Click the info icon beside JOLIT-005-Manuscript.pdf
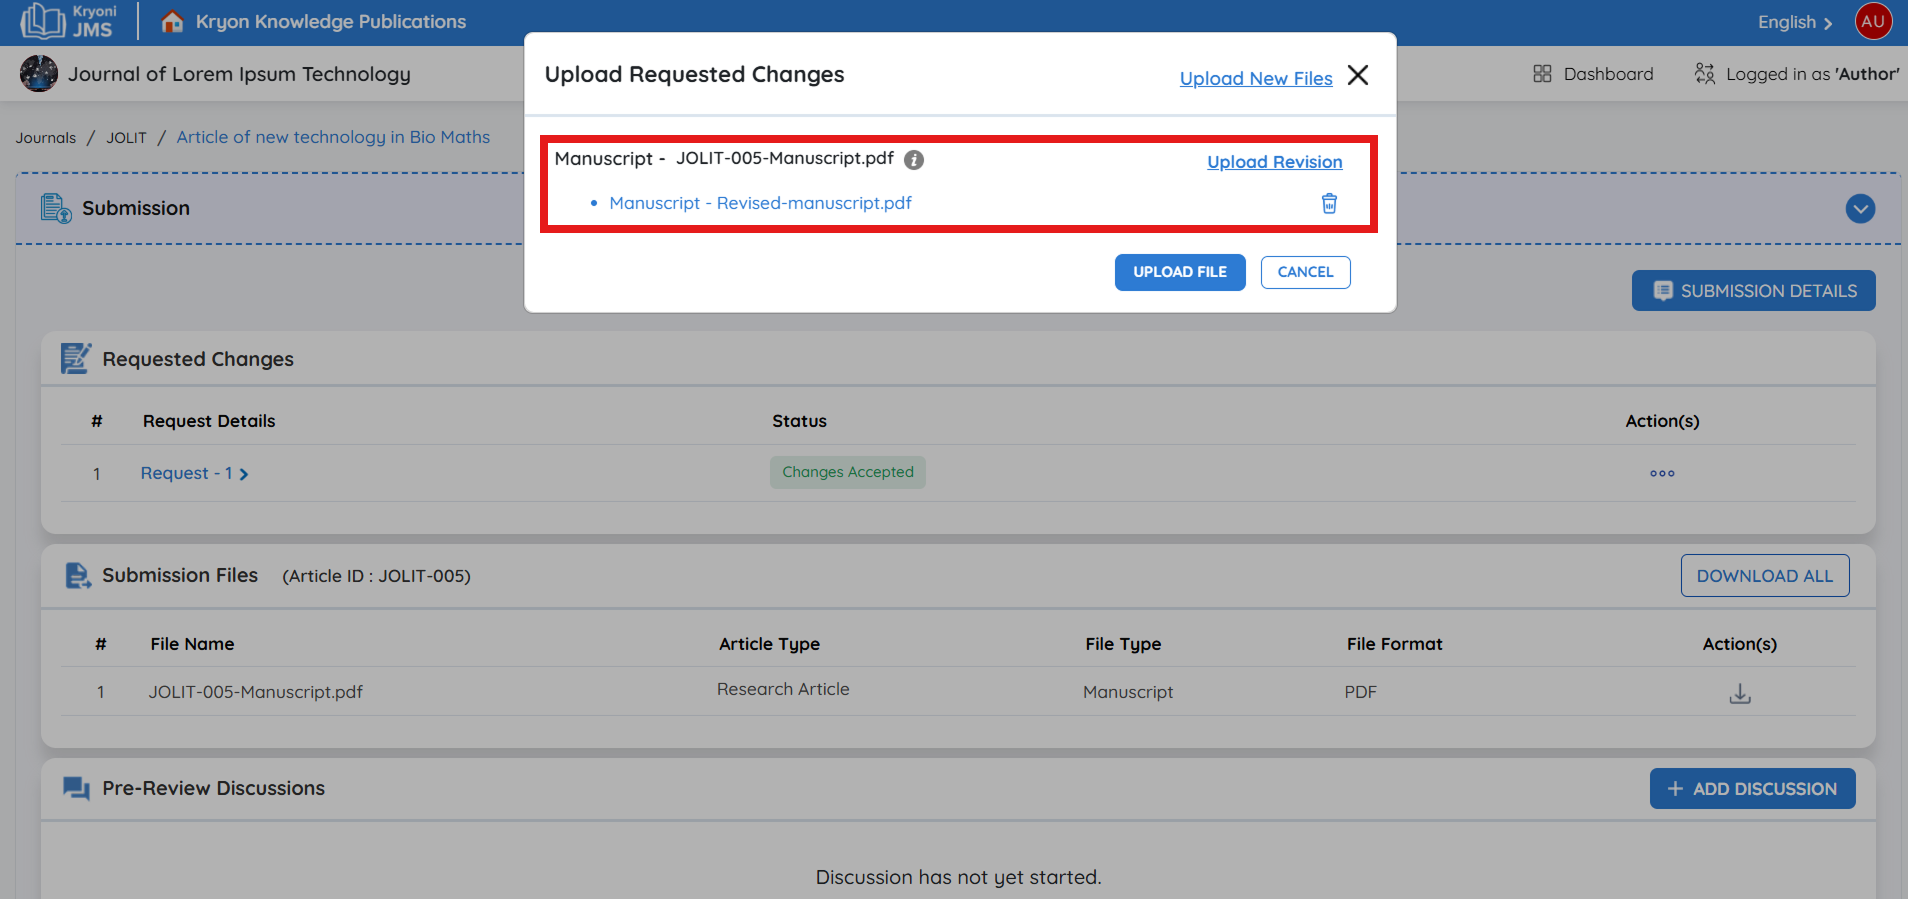 913,160
